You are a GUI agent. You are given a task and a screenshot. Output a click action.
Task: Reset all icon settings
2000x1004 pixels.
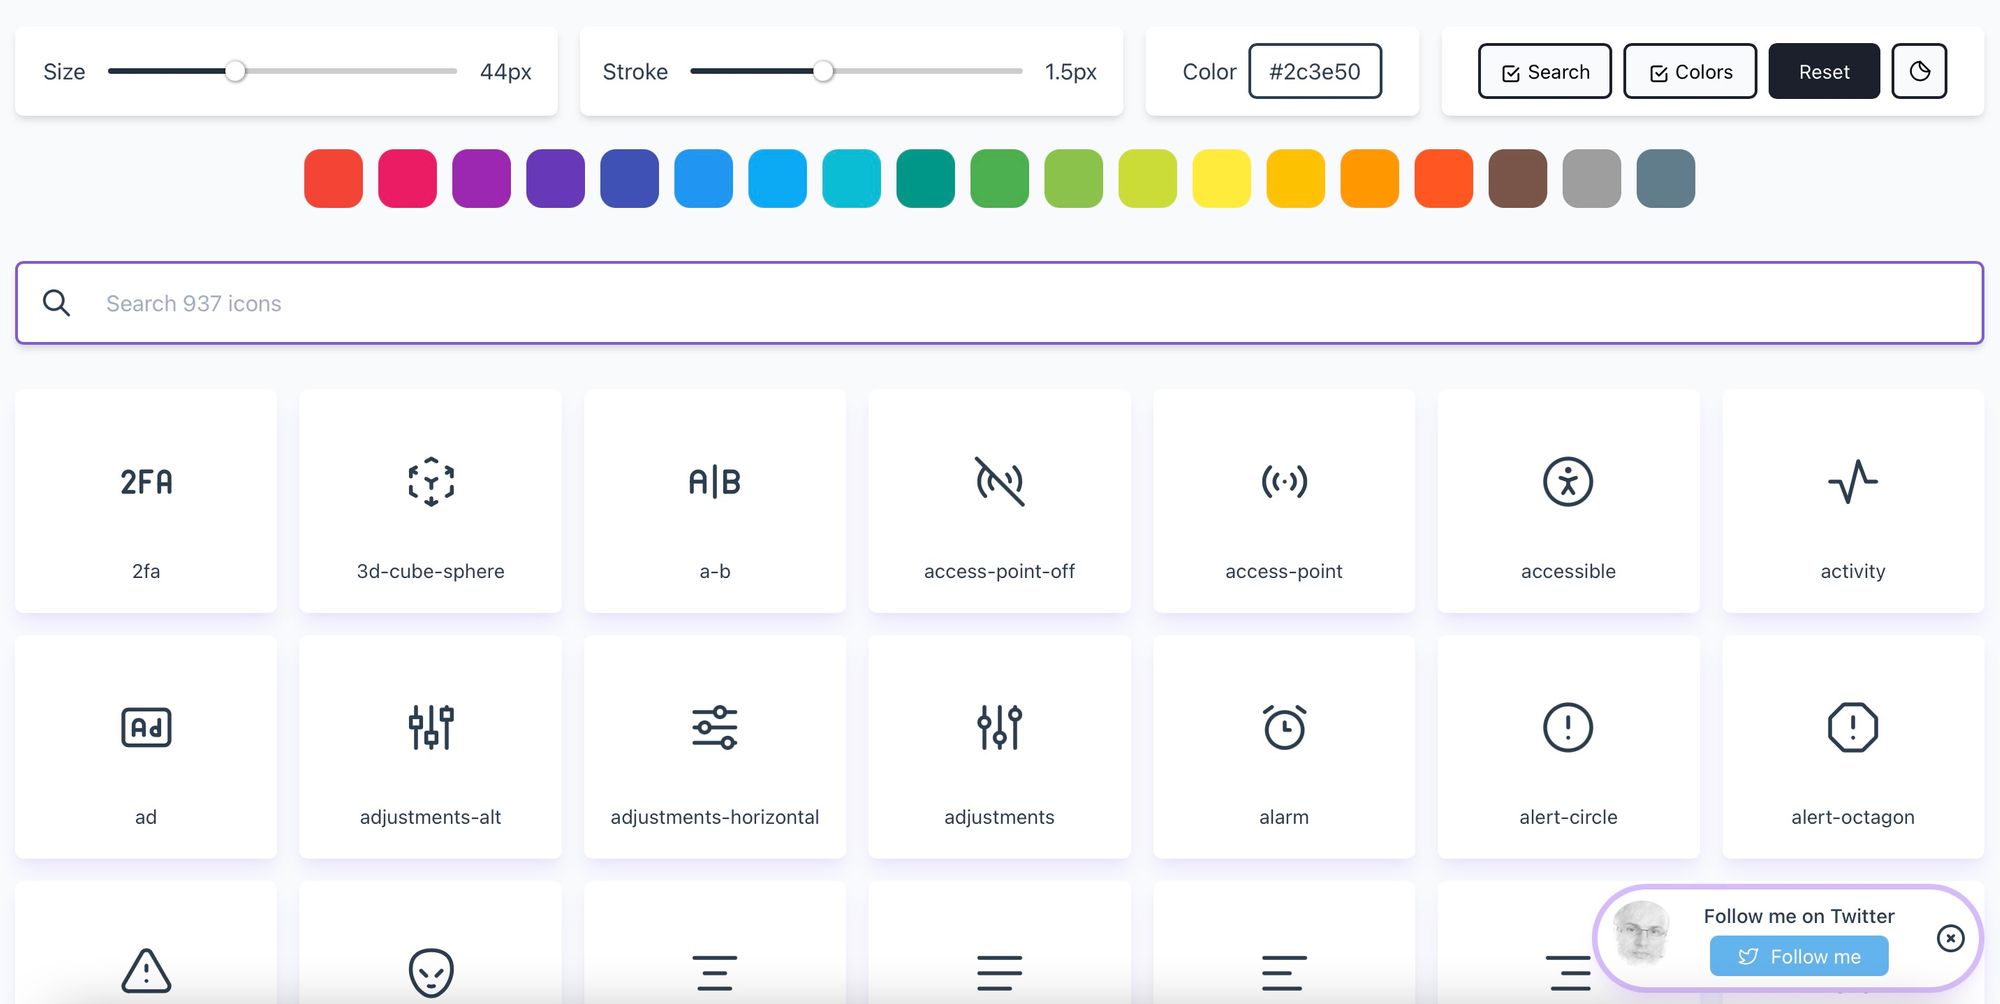click(x=1824, y=71)
